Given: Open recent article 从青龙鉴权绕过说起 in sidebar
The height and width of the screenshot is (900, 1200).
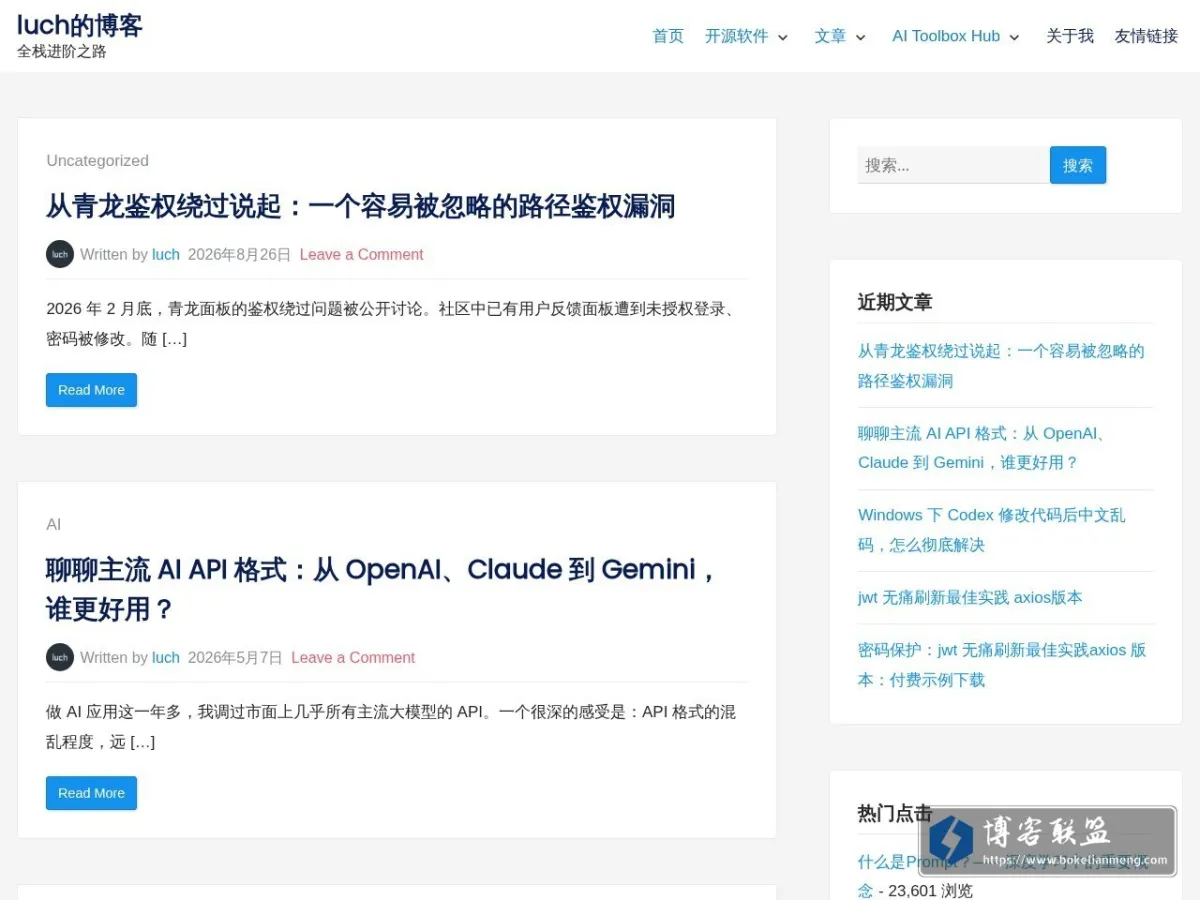Looking at the screenshot, I should tap(1001, 366).
